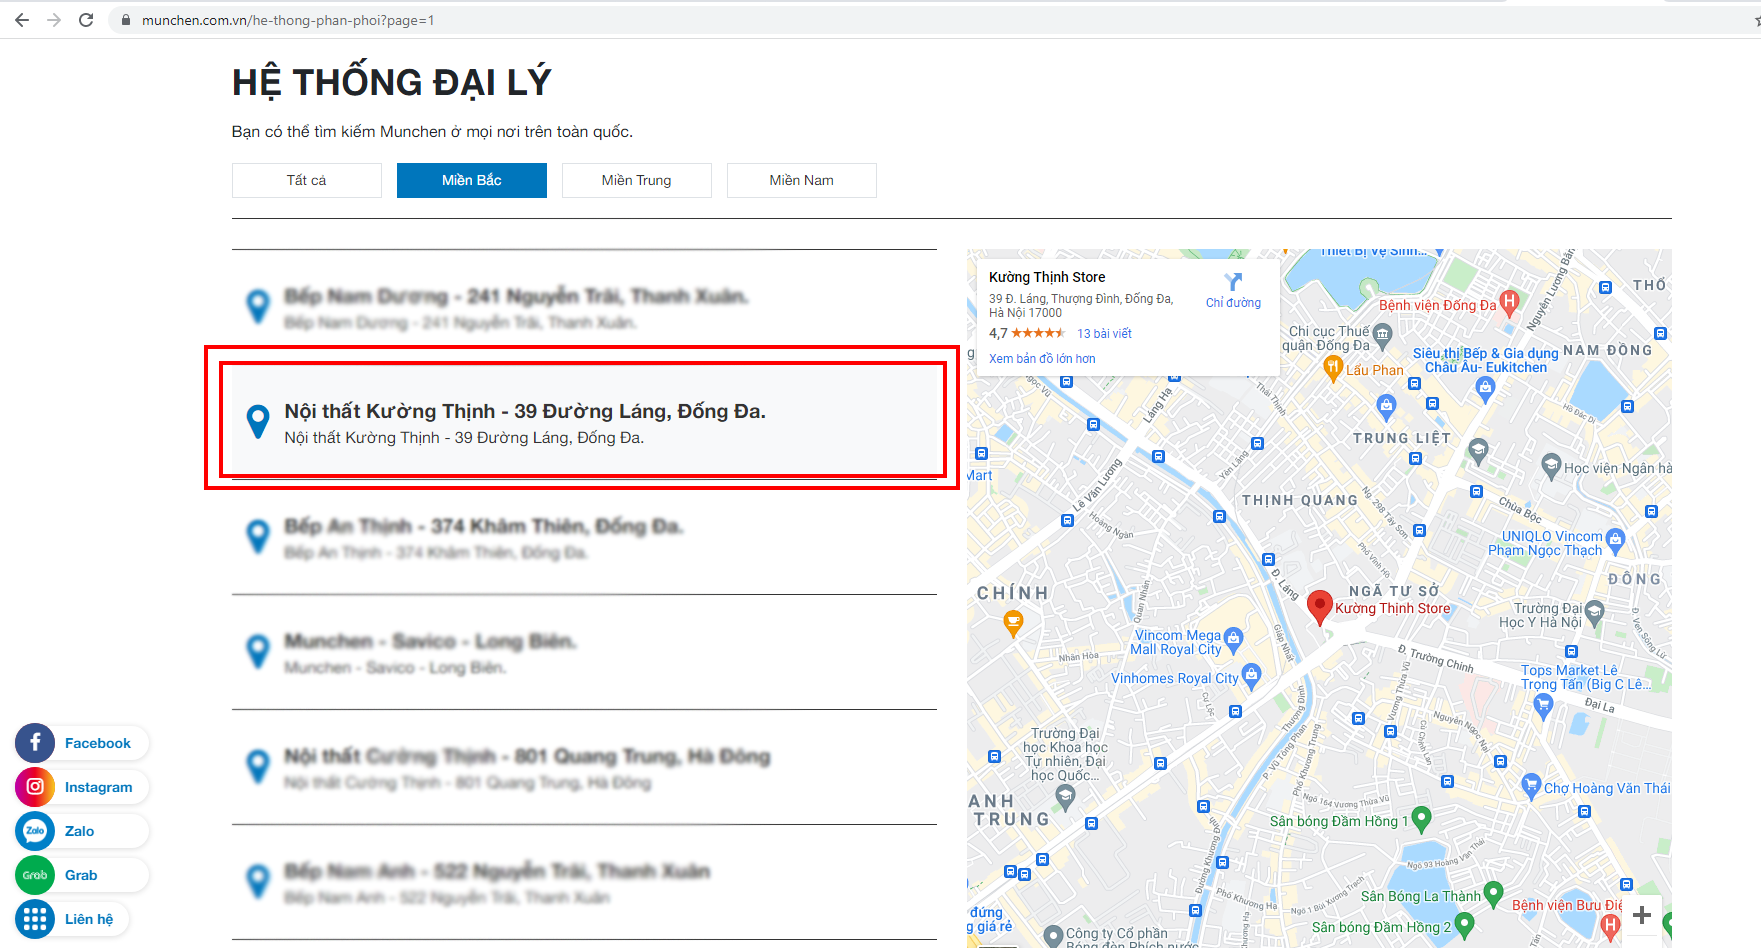Select dealer Bếp An Thịnh - 374 Khâm Thiên
Viewport: 1761px width, 948px height.
[584, 537]
